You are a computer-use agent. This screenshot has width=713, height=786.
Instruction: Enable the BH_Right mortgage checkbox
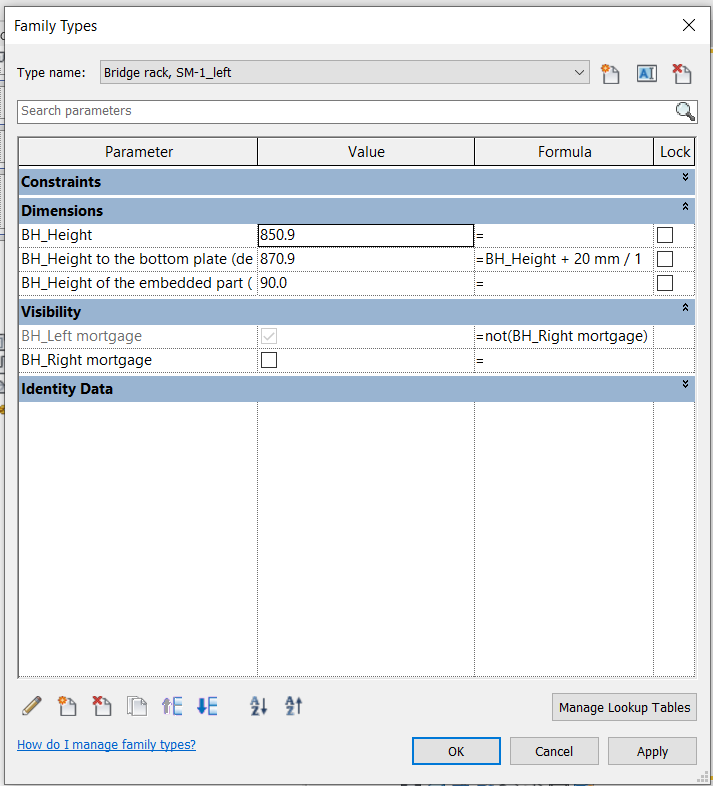(x=268, y=360)
